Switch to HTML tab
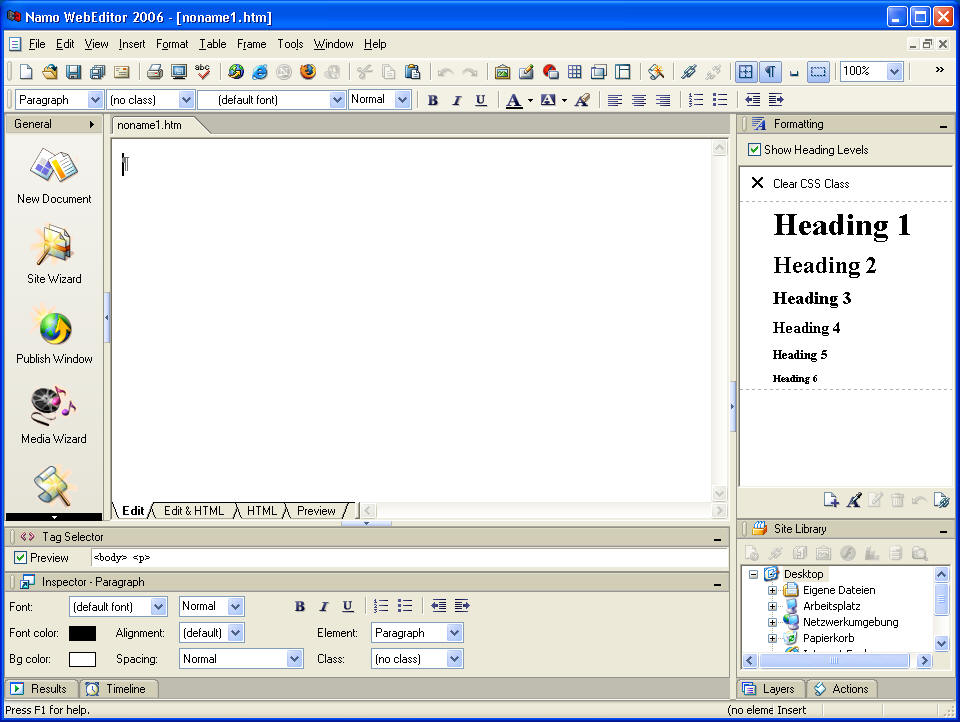The image size is (960, 722). [x=261, y=511]
